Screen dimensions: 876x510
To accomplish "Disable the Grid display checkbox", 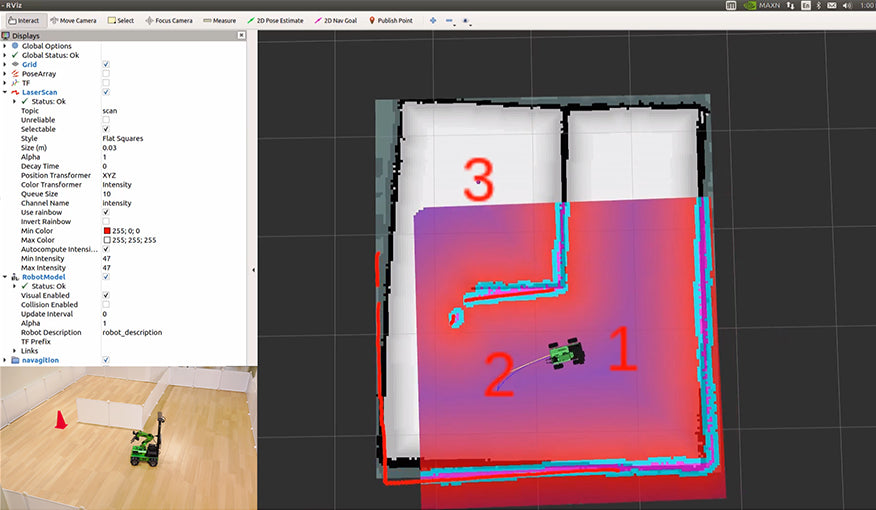I will coord(106,64).
